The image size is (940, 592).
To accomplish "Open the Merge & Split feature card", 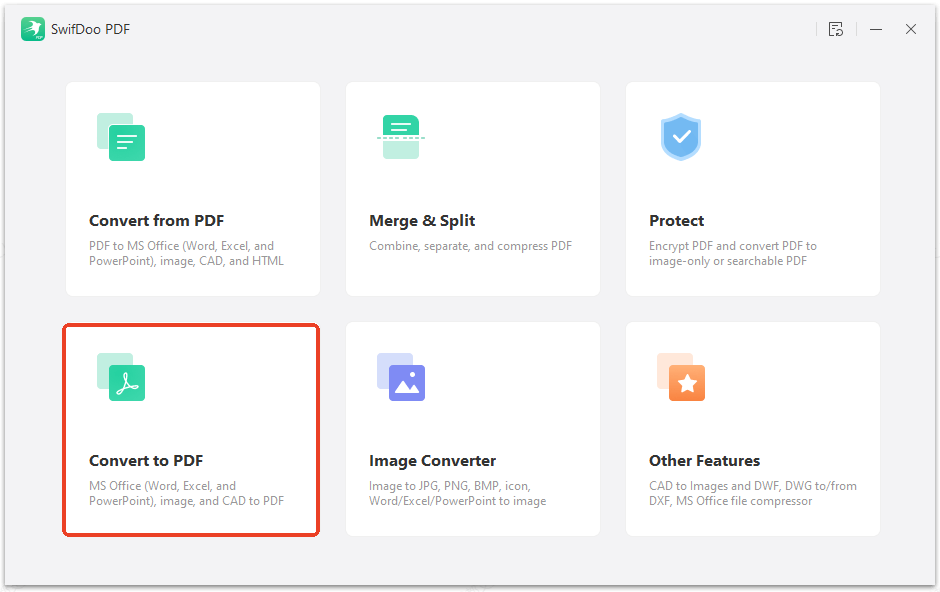I will (472, 188).
